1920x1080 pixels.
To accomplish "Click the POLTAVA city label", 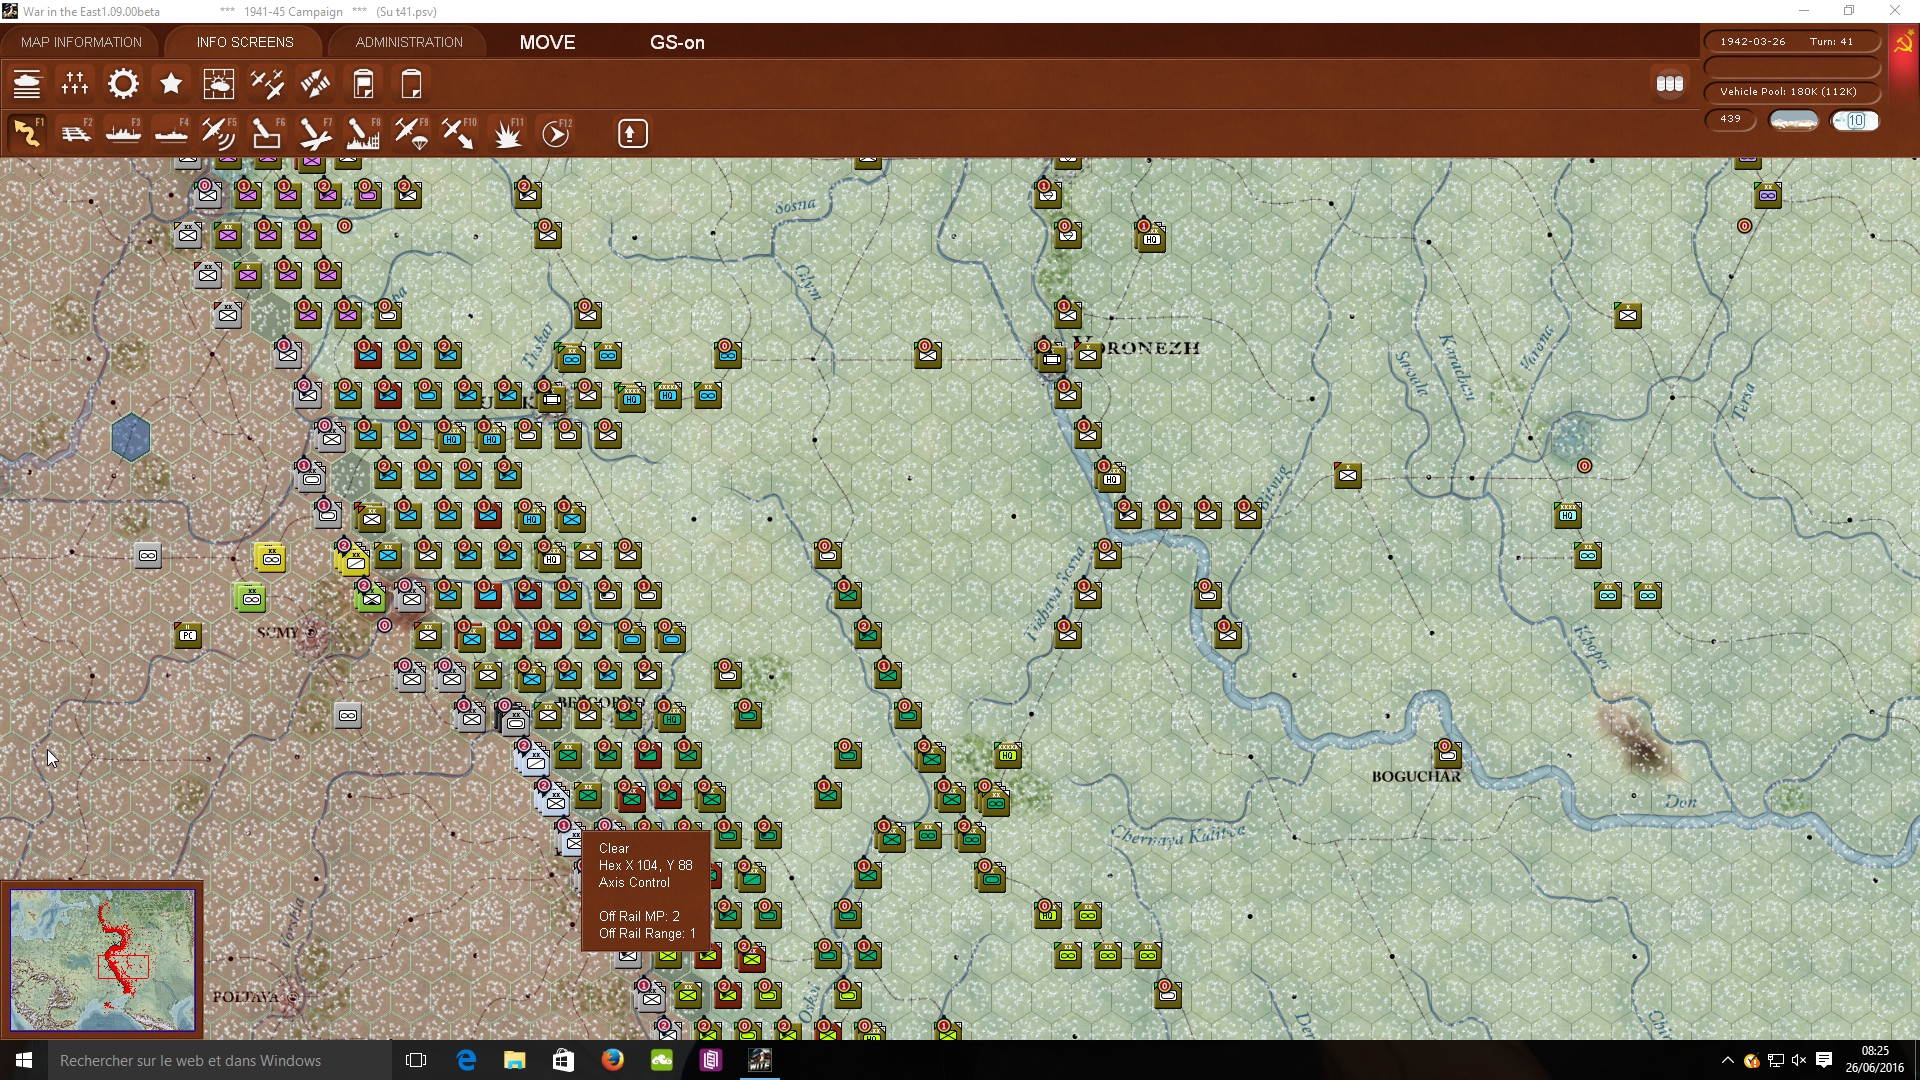I will [246, 997].
